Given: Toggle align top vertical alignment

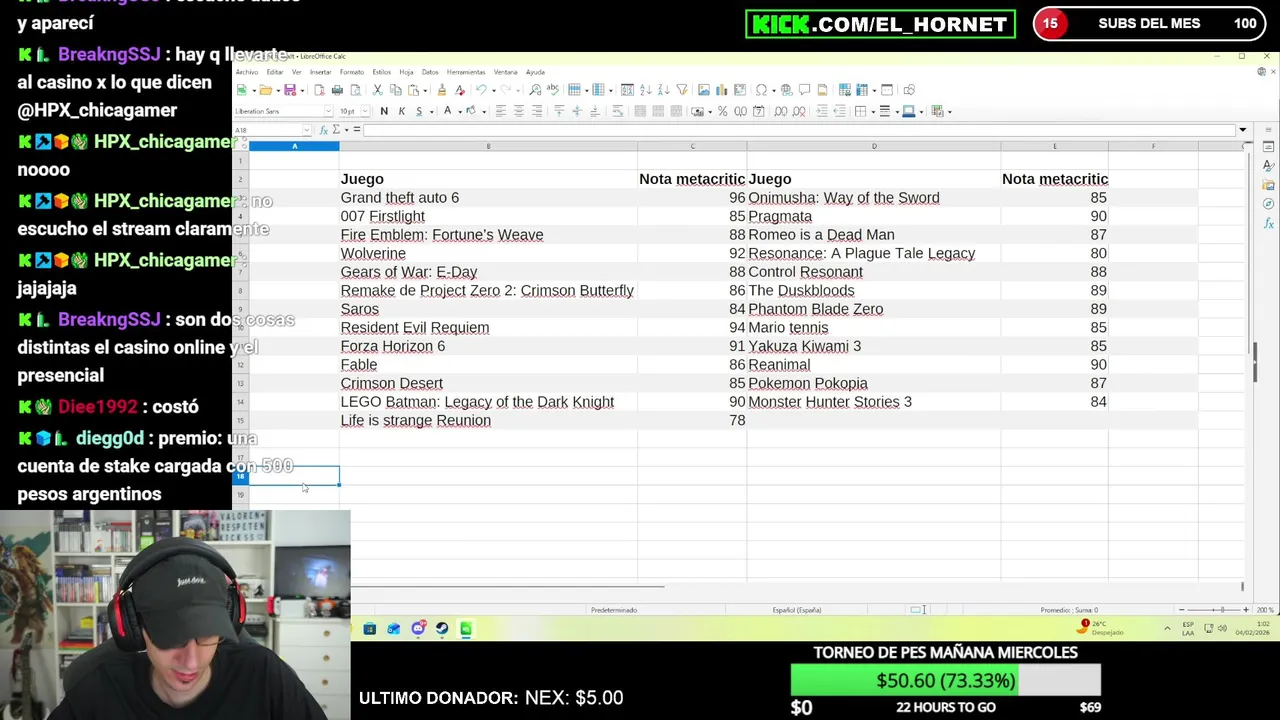Looking at the screenshot, I should pyautogui.click(x=559, y=111).
